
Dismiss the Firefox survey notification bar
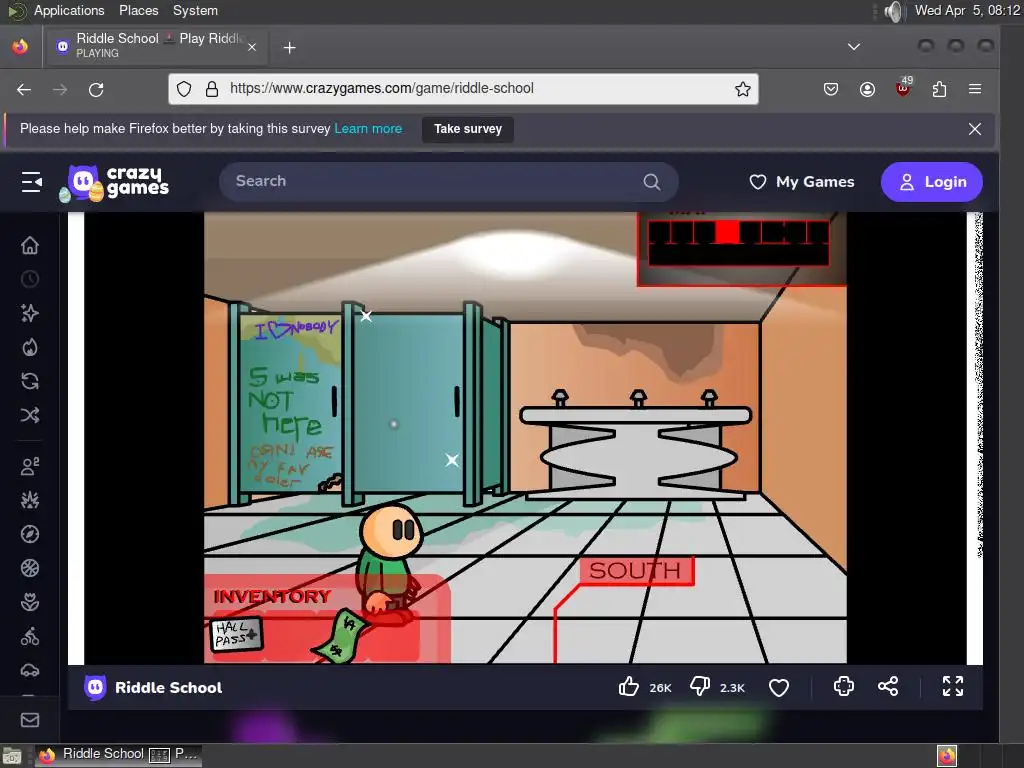pyautogui.click(x=974, y=129)
